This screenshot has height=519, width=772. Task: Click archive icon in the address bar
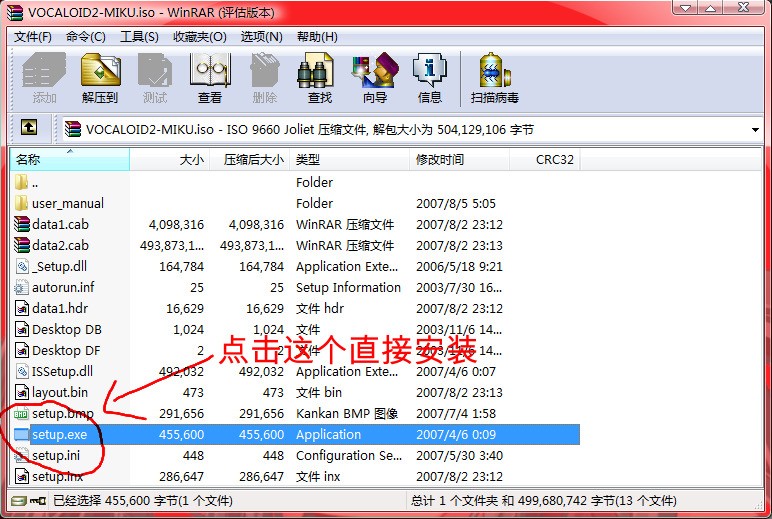[x=73, y=129]
